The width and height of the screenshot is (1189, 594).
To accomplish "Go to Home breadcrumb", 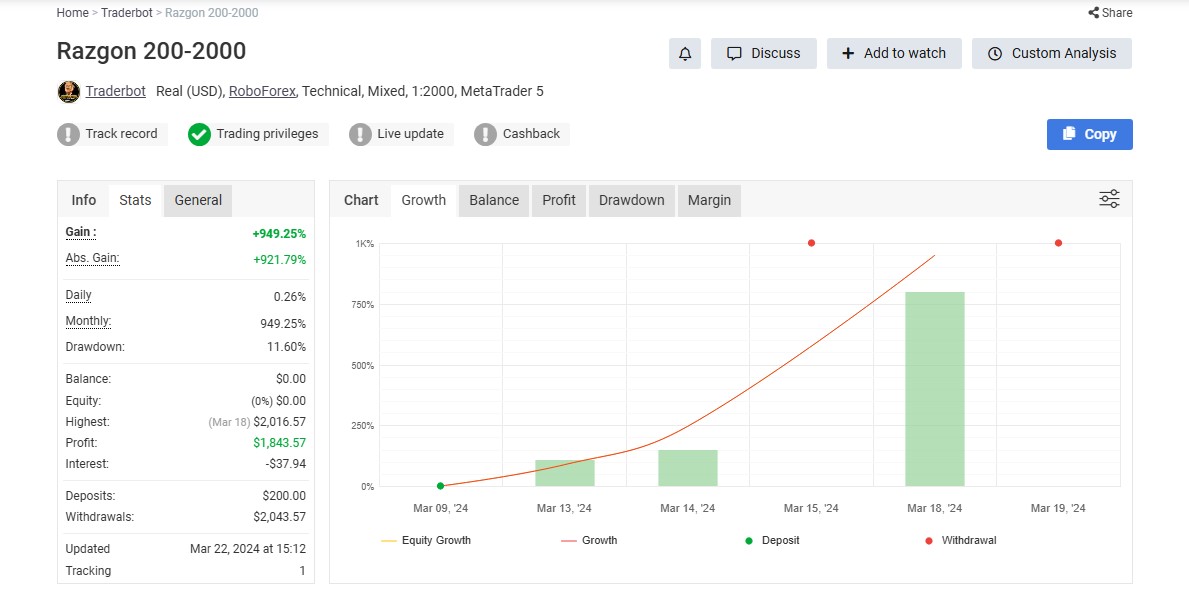I will coord(72,13).
